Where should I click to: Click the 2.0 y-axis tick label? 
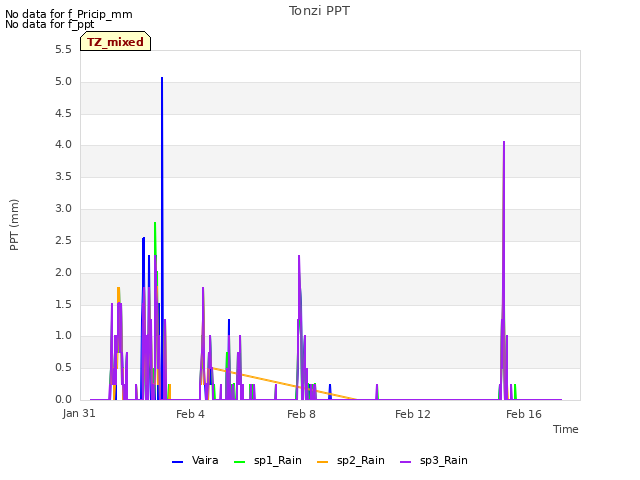(63, 273)
